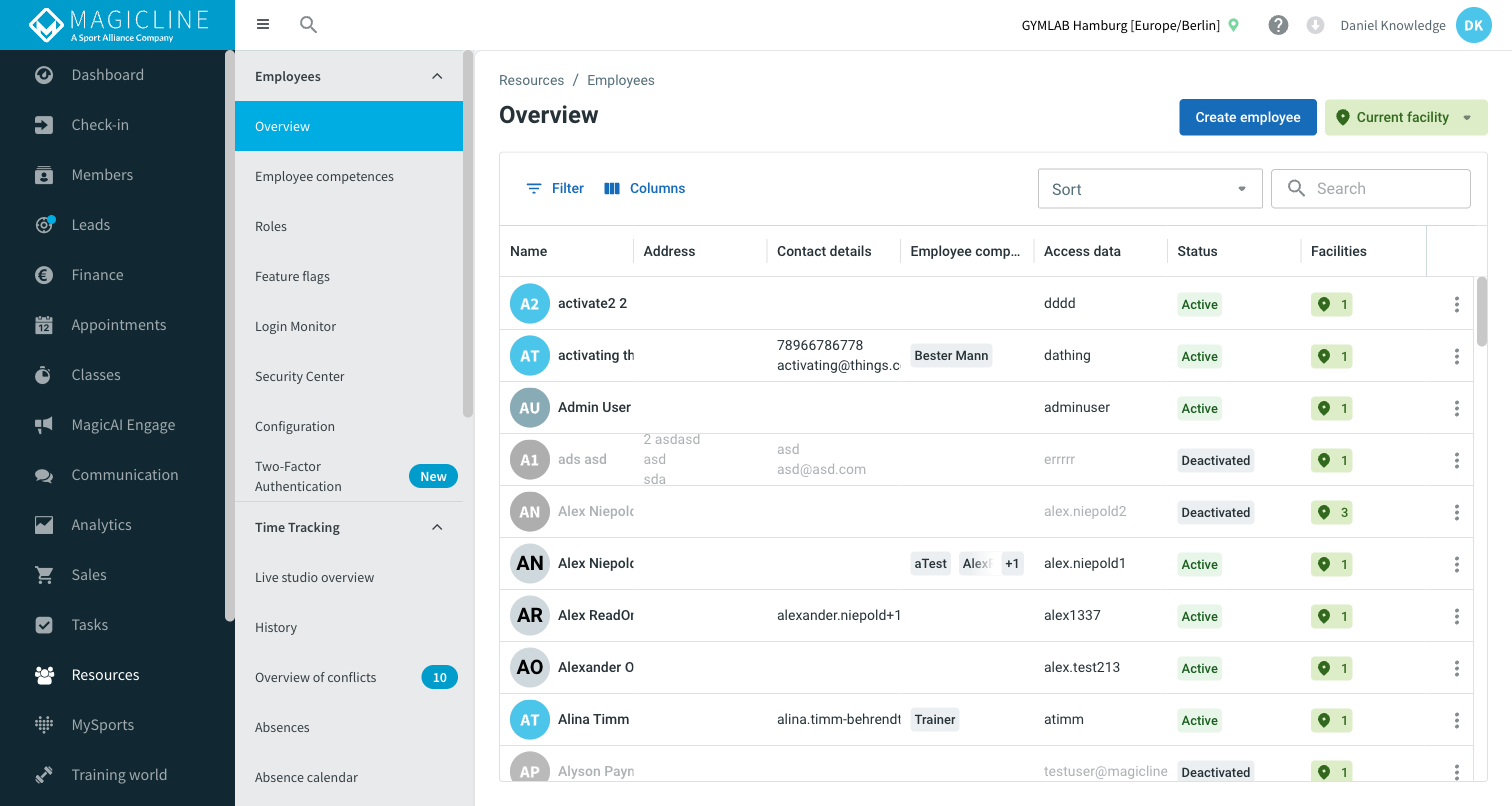Click the Sales shopping cart icon

44,575
